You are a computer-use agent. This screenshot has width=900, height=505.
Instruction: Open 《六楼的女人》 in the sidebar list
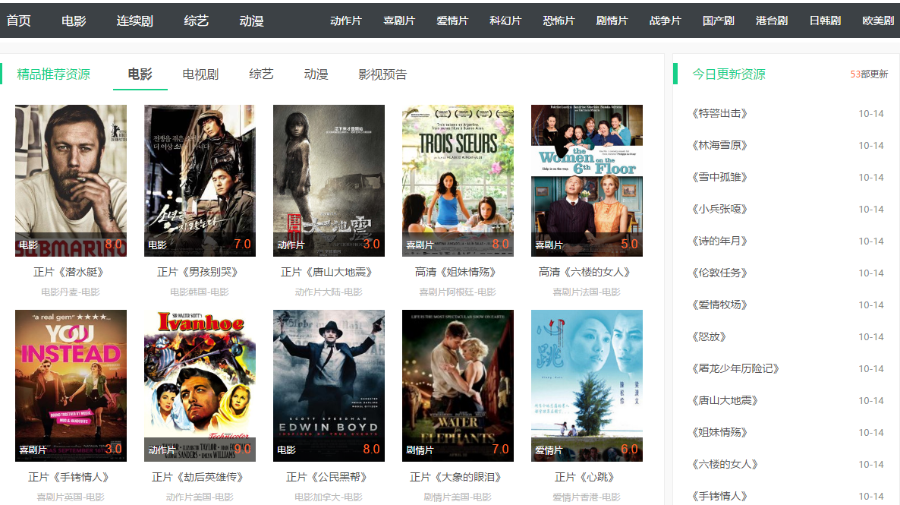(x=725, y=464)
